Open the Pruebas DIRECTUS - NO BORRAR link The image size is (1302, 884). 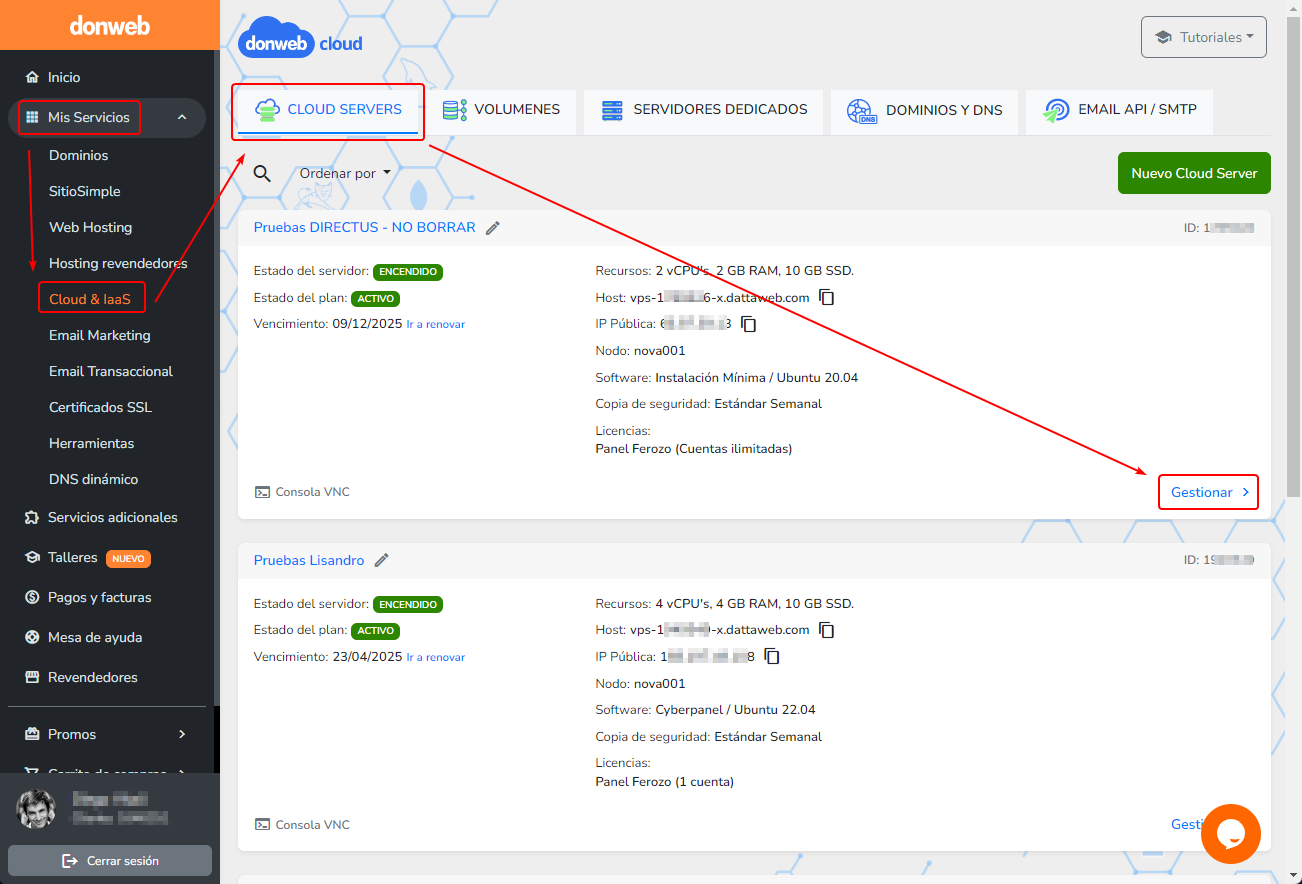point(365,227)
